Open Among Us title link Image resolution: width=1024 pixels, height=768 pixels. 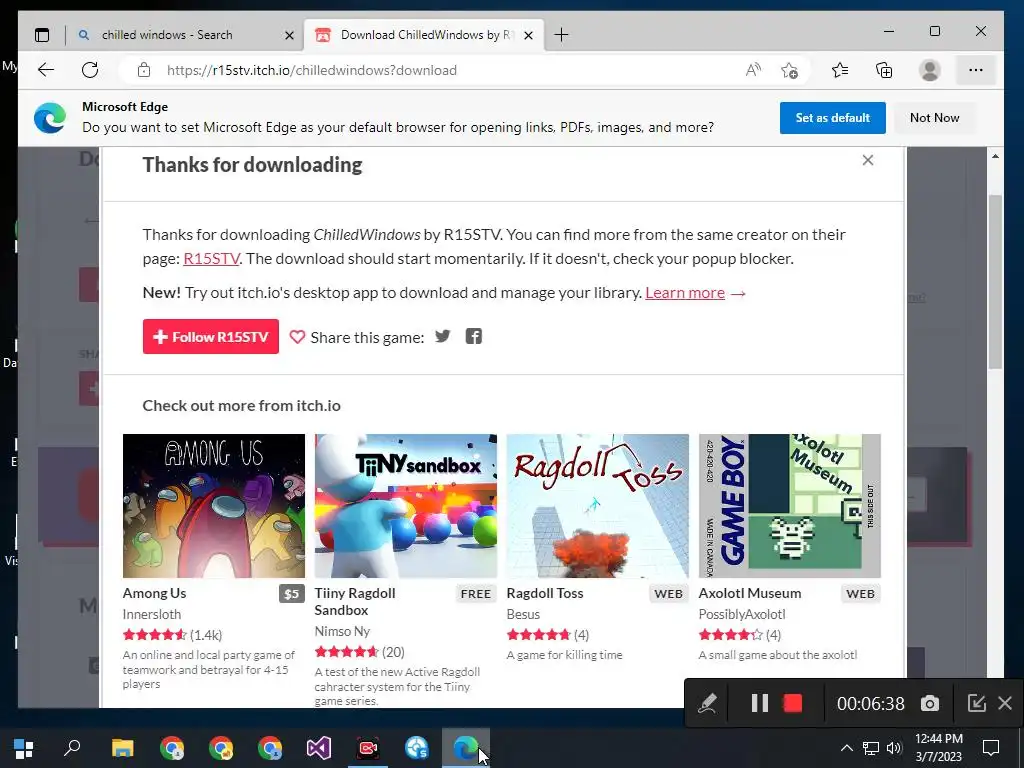154,593
